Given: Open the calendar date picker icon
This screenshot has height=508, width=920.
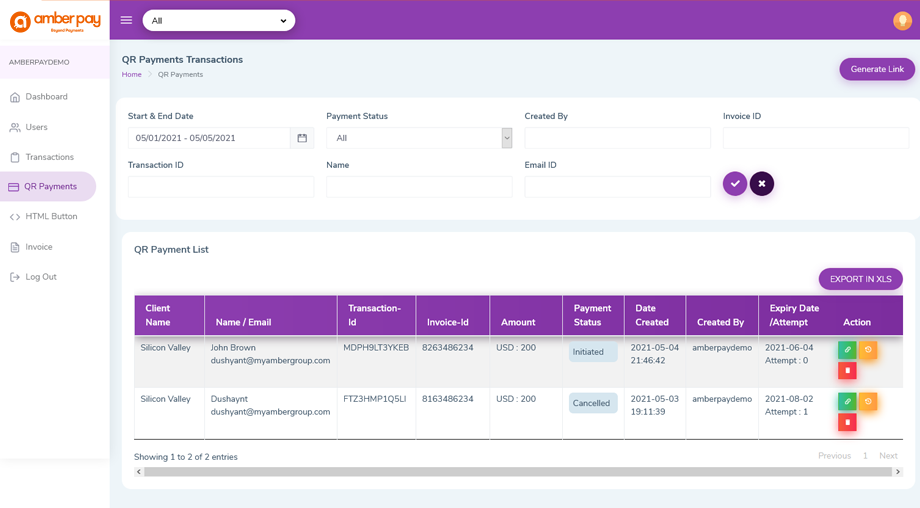Looking at the screenshot, I should [302, 138].
